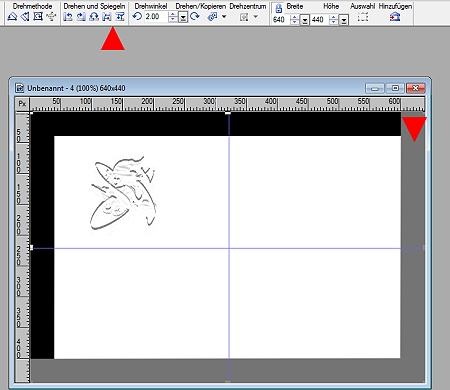Click the Unbenannt - 4 title bar text
Screen dimensions: 450x390
pos(76,88)
